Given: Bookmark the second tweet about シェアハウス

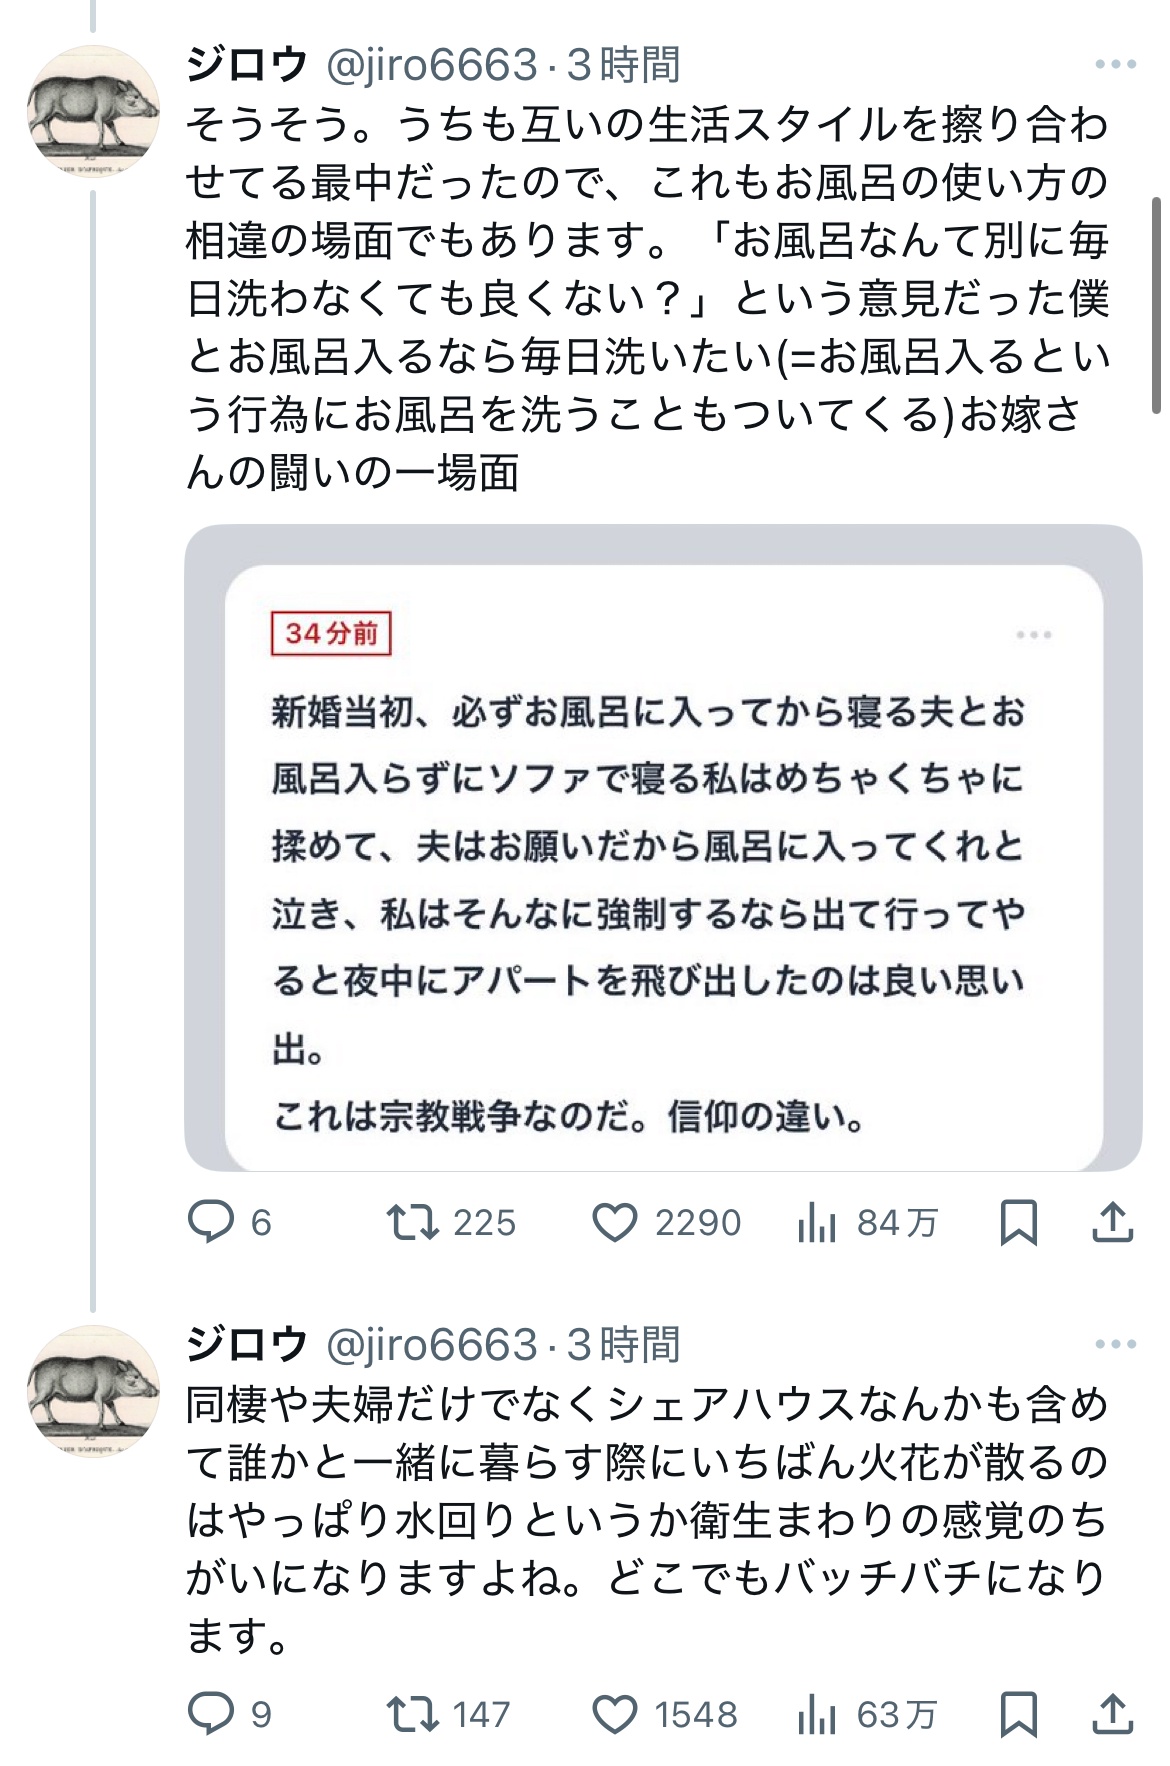Looking at the screenshot, I should 1018,1714.
